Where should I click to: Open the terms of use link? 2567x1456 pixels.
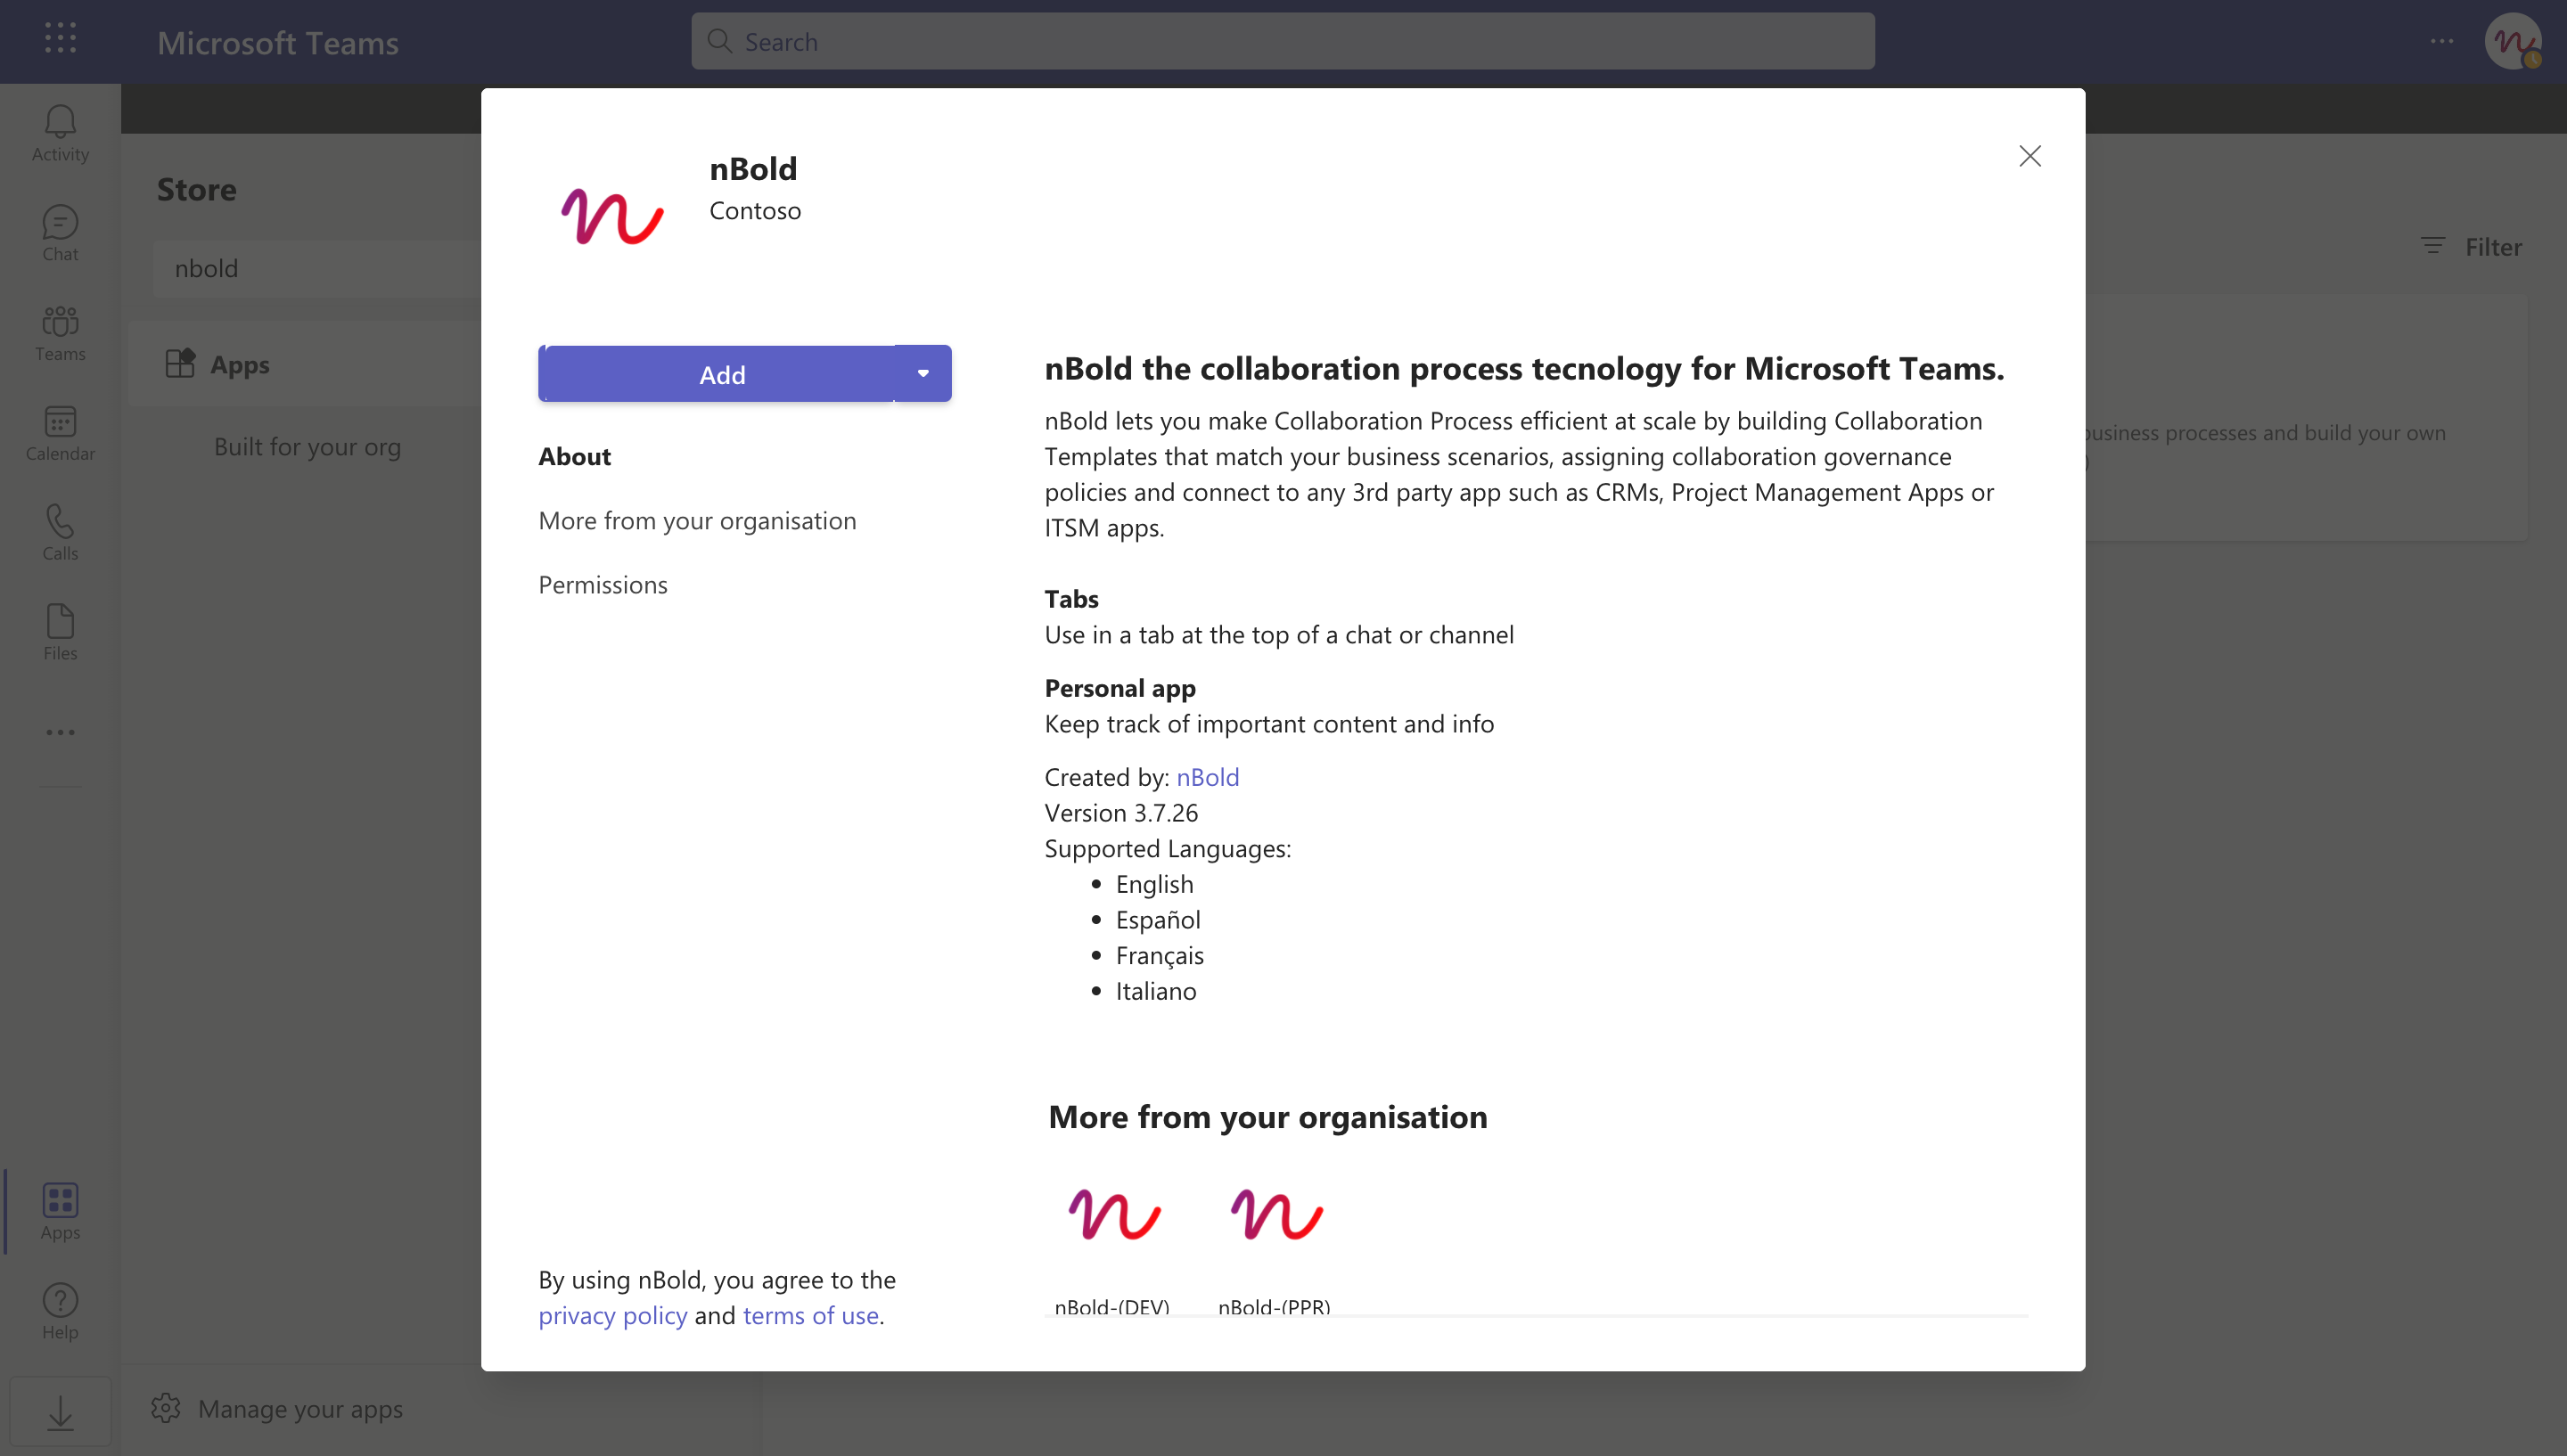coord(810,1316)
